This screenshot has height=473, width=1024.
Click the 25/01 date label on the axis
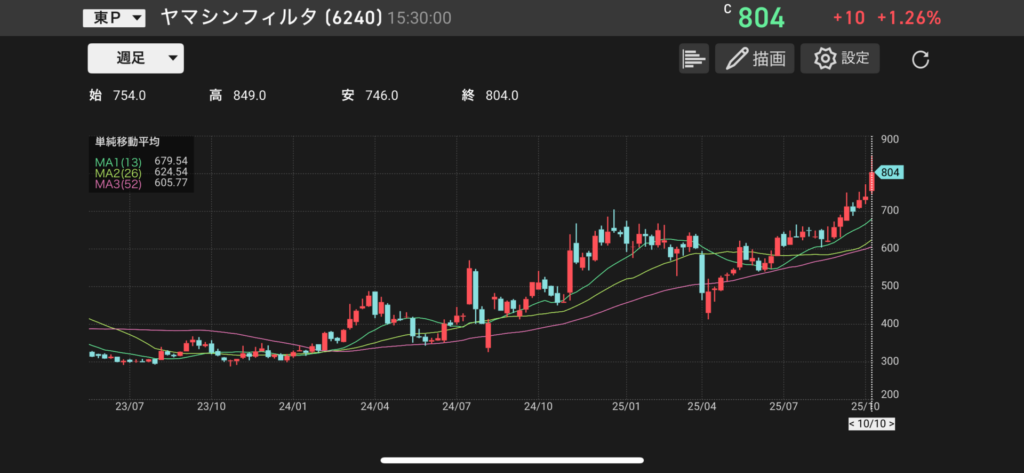pos(626,407)
